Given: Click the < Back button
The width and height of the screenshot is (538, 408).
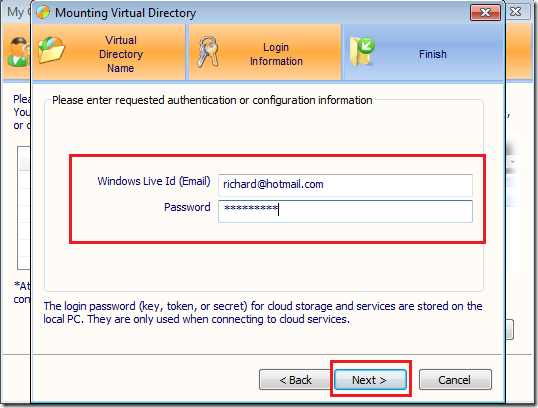Looking at the screenshot, I should [x=295, y=380].
